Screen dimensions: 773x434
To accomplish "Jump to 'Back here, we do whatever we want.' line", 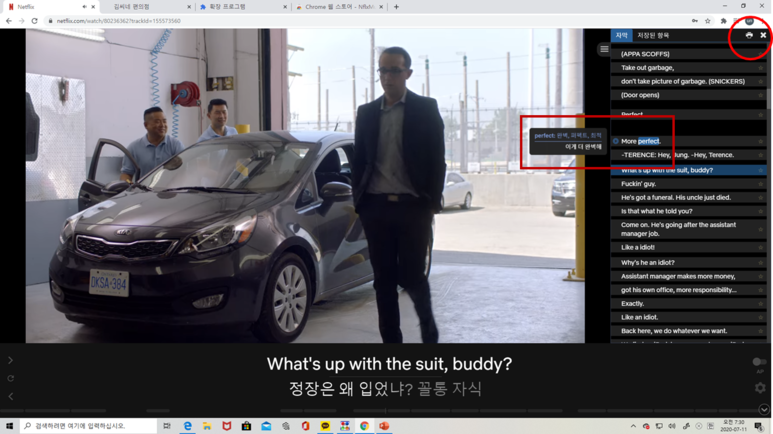I will 688,331.
